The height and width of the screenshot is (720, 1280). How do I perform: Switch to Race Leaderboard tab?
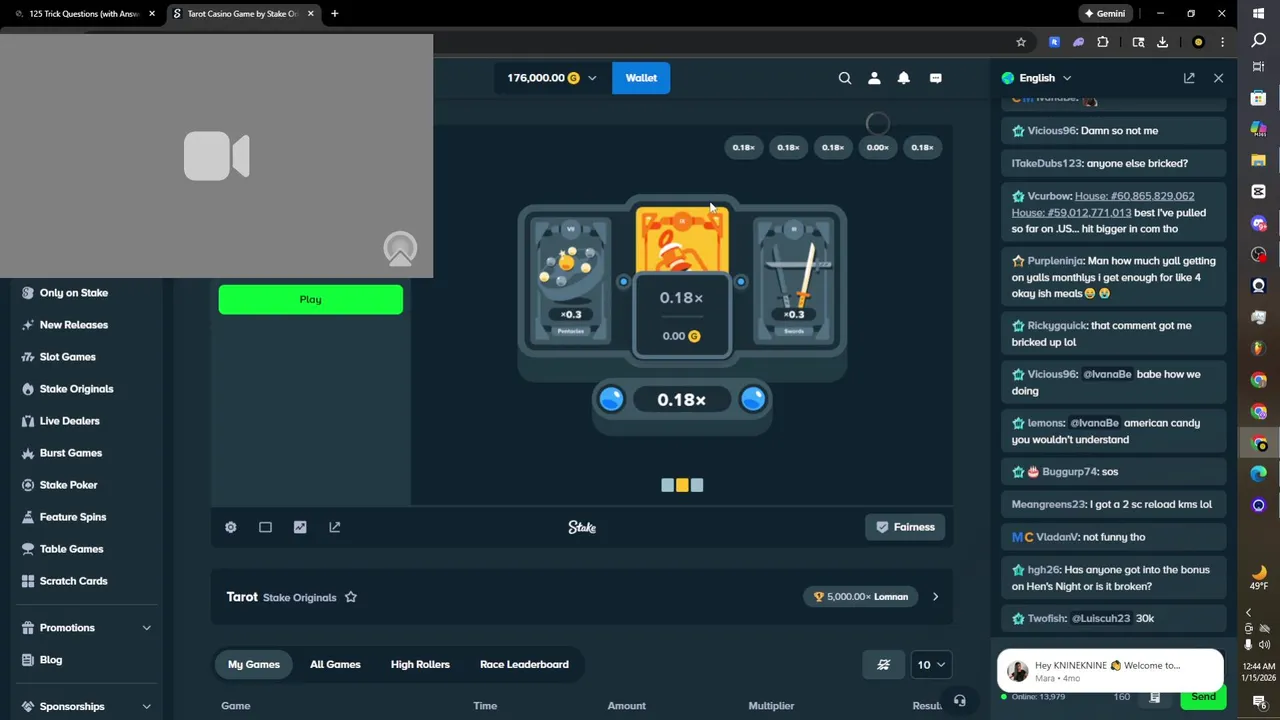coord(524,664)
